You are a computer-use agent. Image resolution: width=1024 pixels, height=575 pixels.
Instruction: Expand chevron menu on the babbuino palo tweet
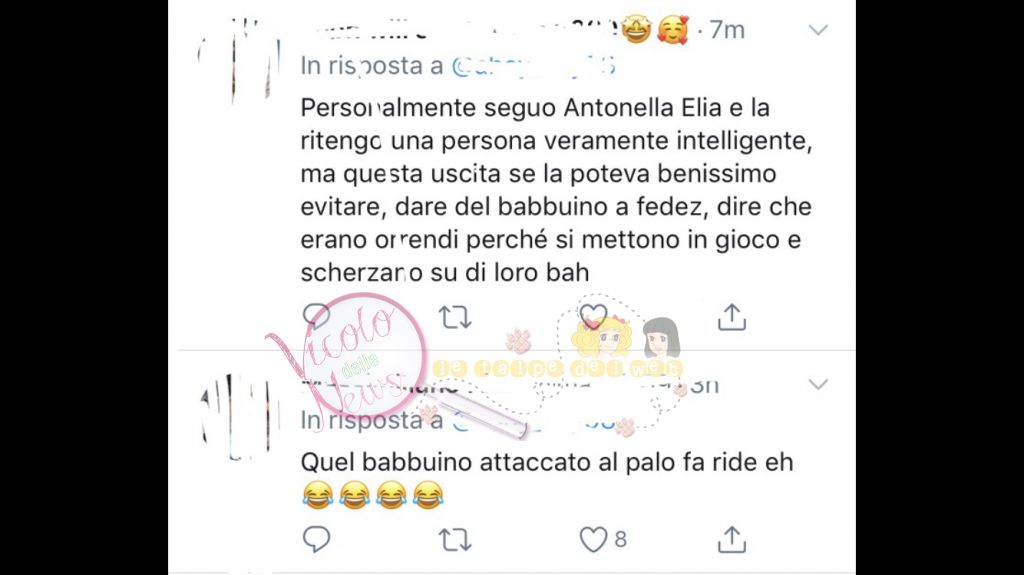click(x=818, y=384)
